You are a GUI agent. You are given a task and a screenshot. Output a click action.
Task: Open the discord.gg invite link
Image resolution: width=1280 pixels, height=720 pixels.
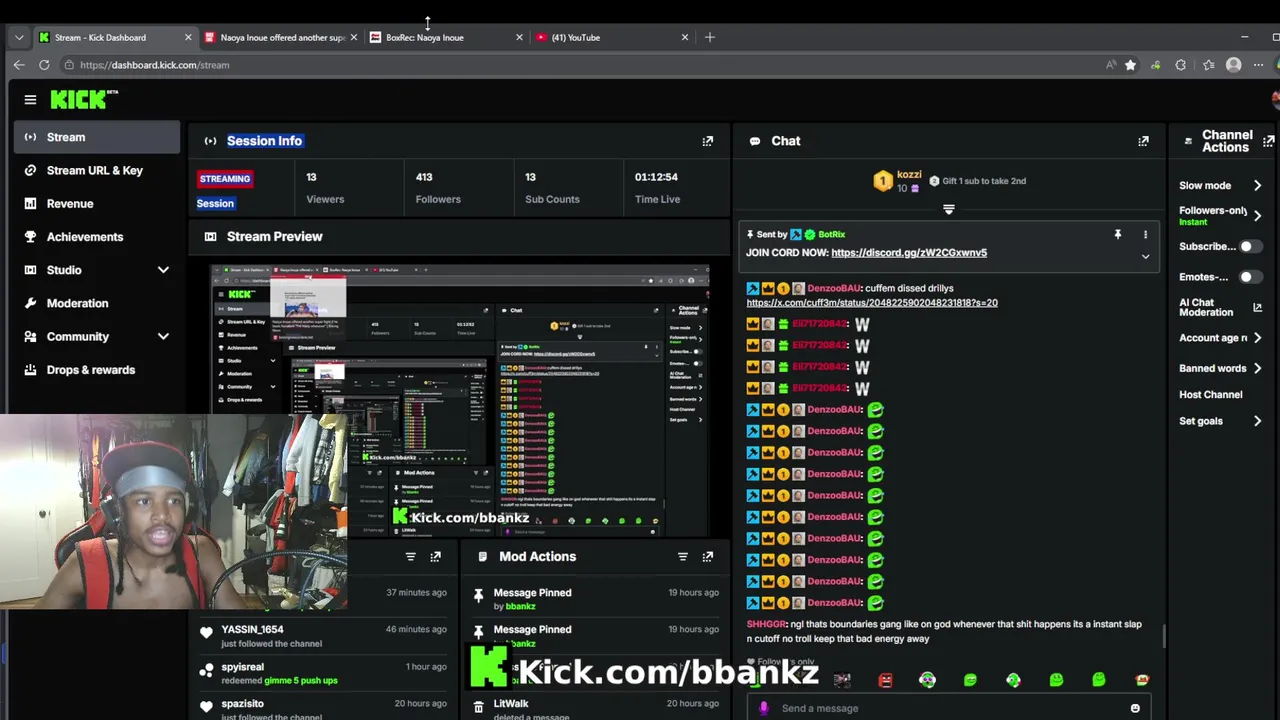(x=909, y=253)
